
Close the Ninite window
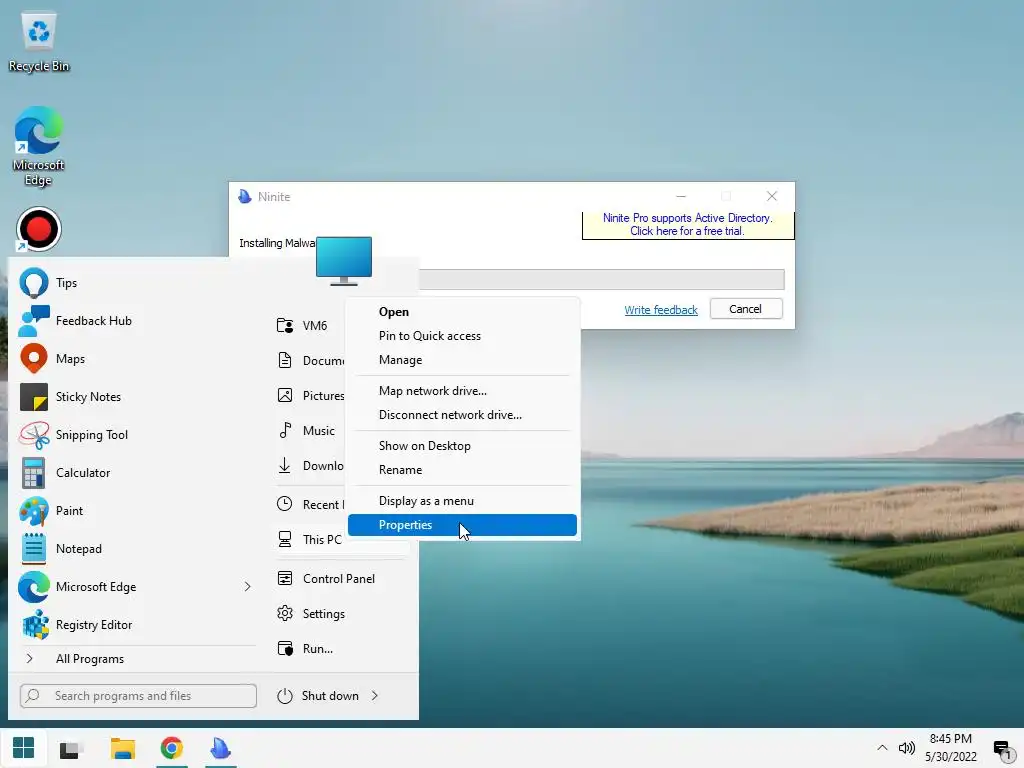point(772,197)
